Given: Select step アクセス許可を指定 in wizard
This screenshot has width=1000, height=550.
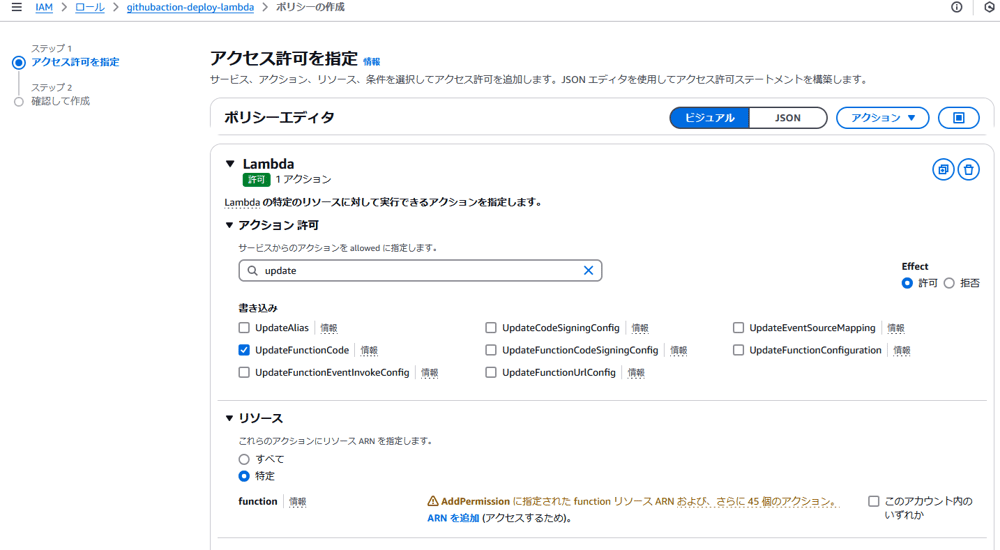Looking at the screenshot, I should (75, 62).
